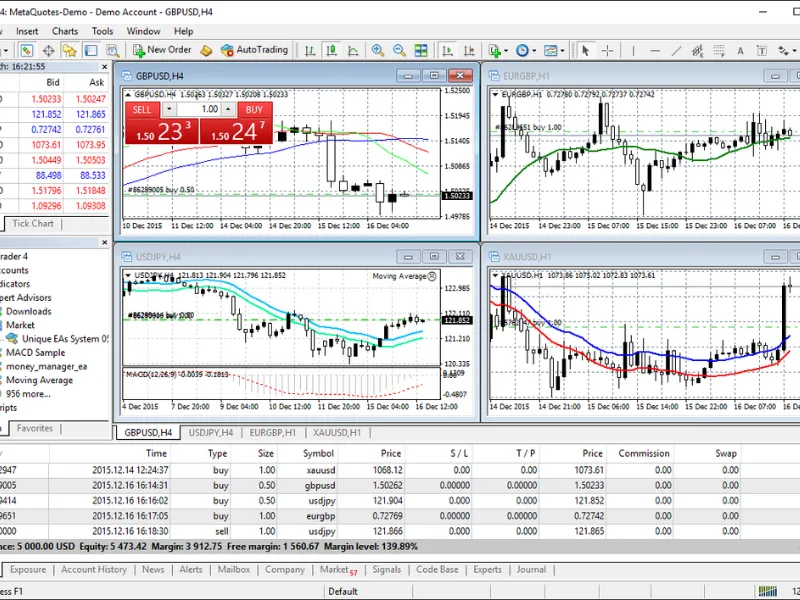The width and height of the screenshot is (800, 600).
Task: Click the New Order button
Action: coord(162,50)
